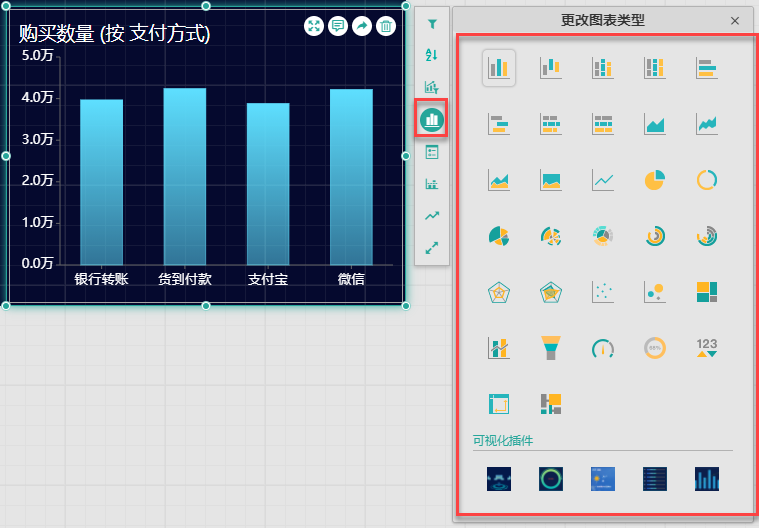The height and width of the screenshot is (528, 759).
Task: Select the floating horizontal bar chart
Action: [499, 124]
